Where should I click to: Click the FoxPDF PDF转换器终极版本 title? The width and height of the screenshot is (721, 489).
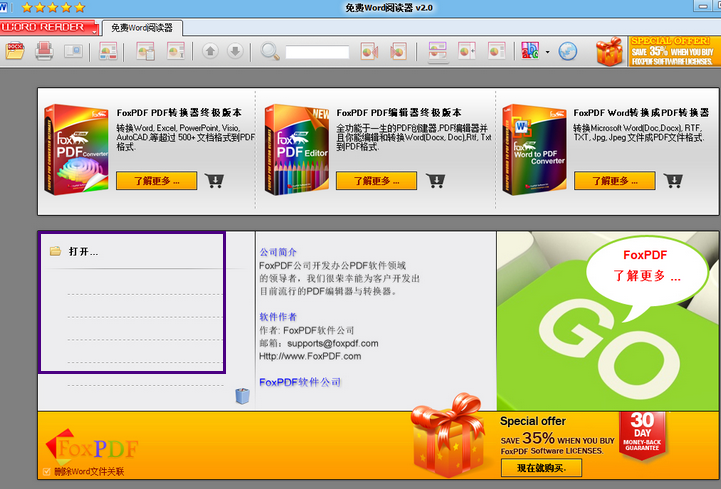(x=179, y=113)
